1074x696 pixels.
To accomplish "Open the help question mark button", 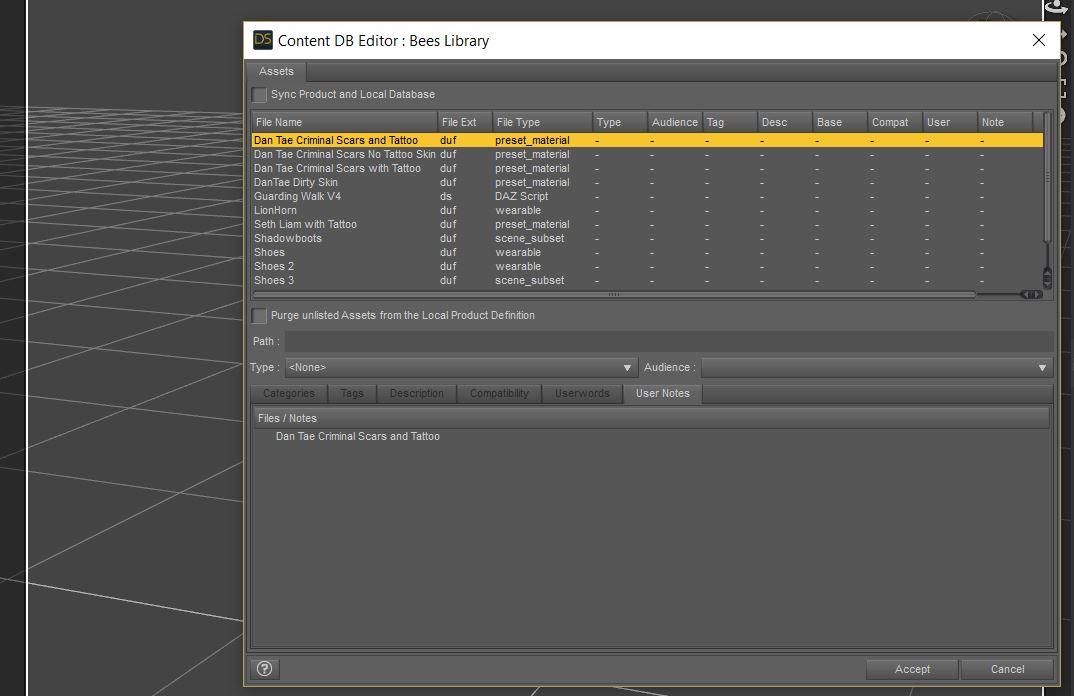I will 264,669.
